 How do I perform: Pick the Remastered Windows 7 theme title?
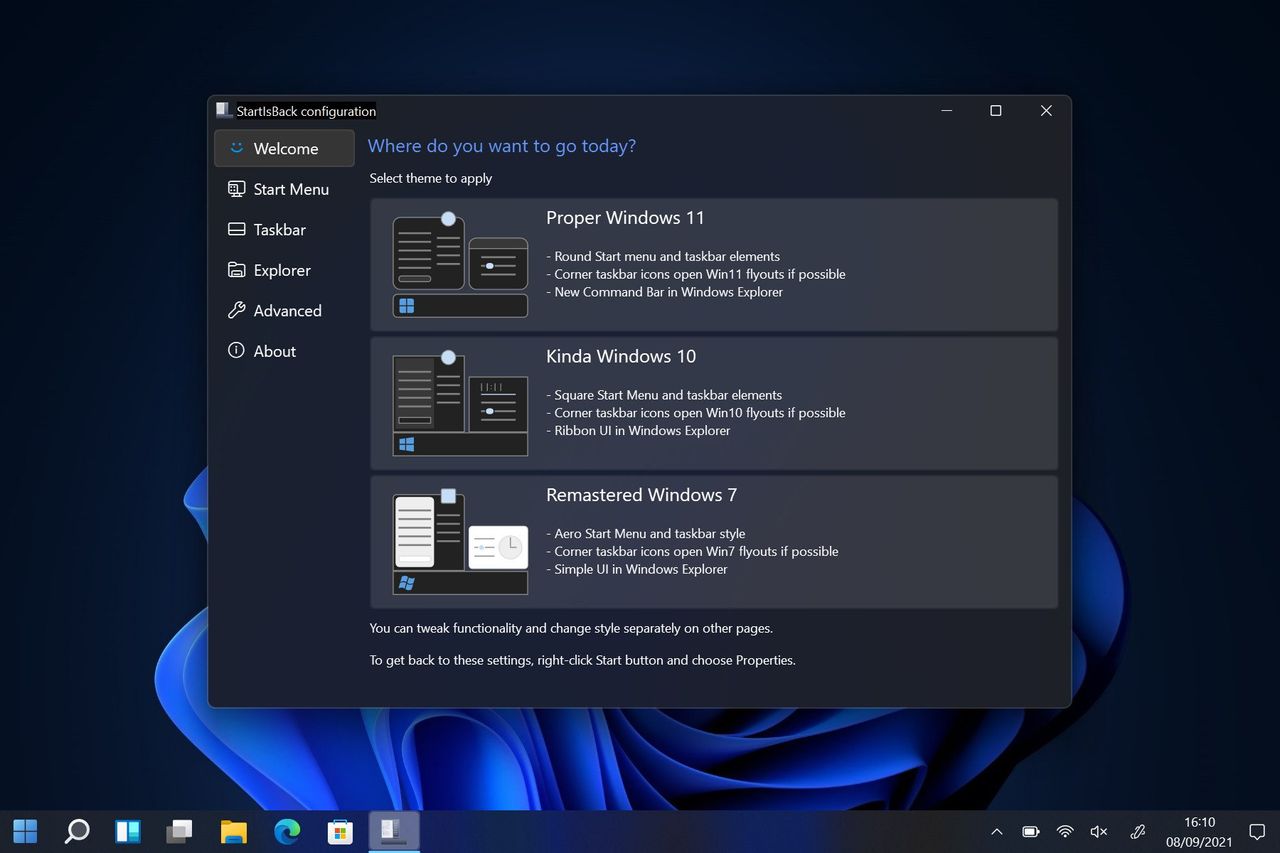(641, 495)
